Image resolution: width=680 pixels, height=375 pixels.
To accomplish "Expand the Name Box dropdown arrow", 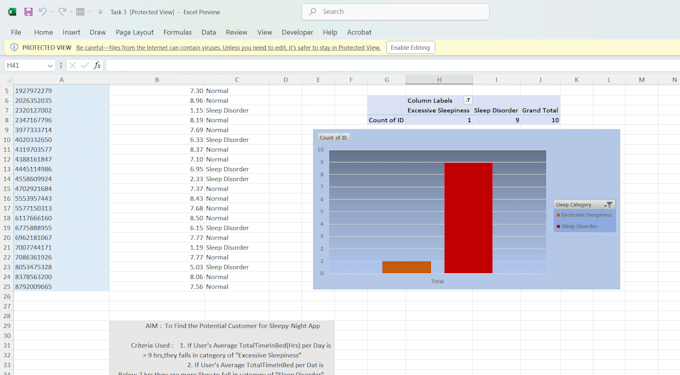I will click(50, 65).
